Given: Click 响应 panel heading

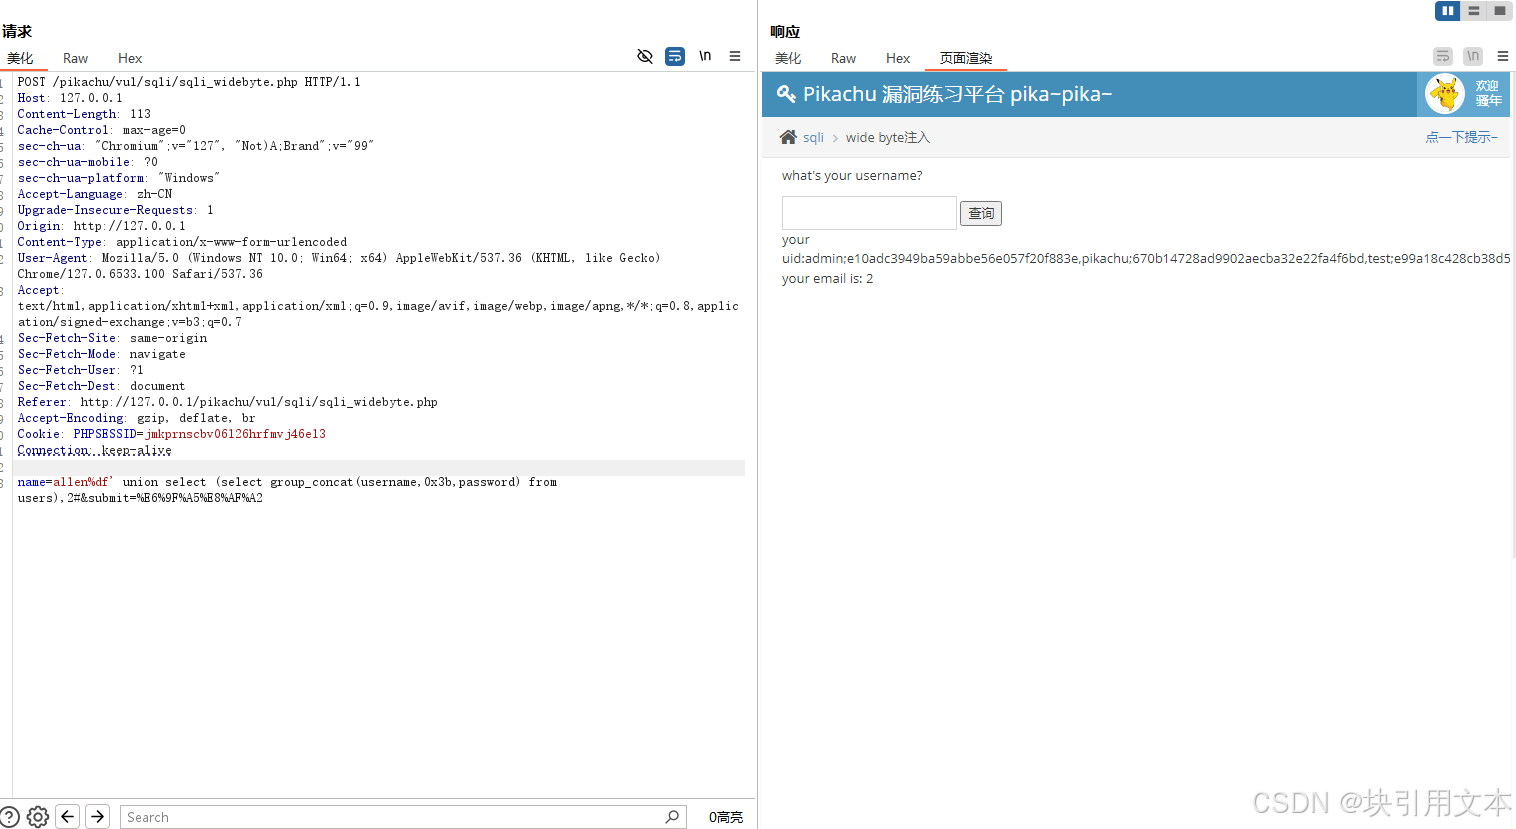Looking at the screenshot, I should click(x=785, y=32).
